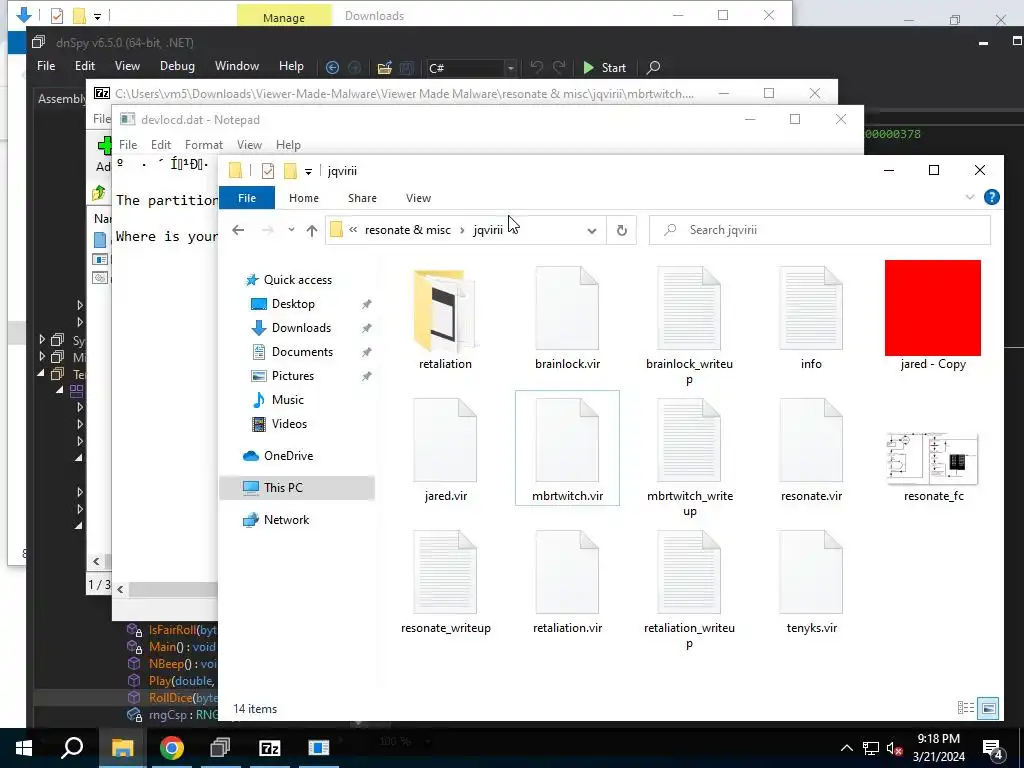Open Windows Start menu
This screenshot has height=768, width=1024.
pyautogui.click(x=24, y=748)
